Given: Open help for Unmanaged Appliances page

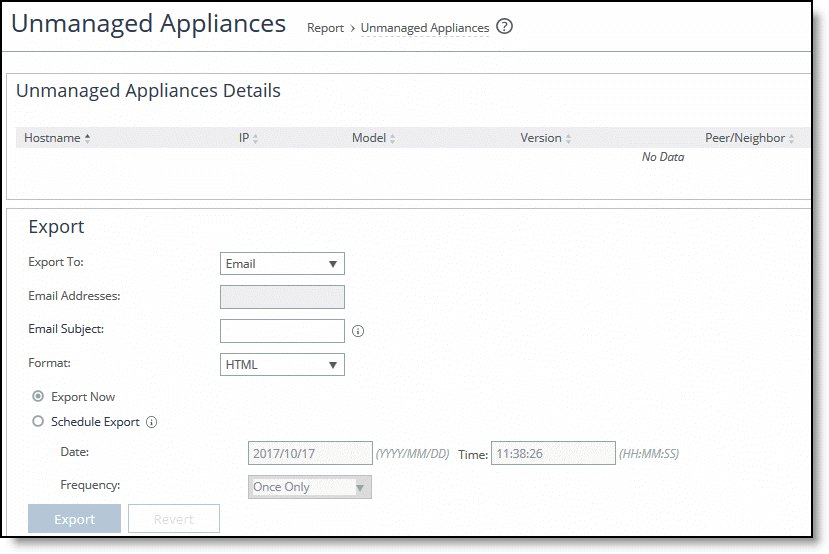Looking at the screenshot, I should coord(504,26).
